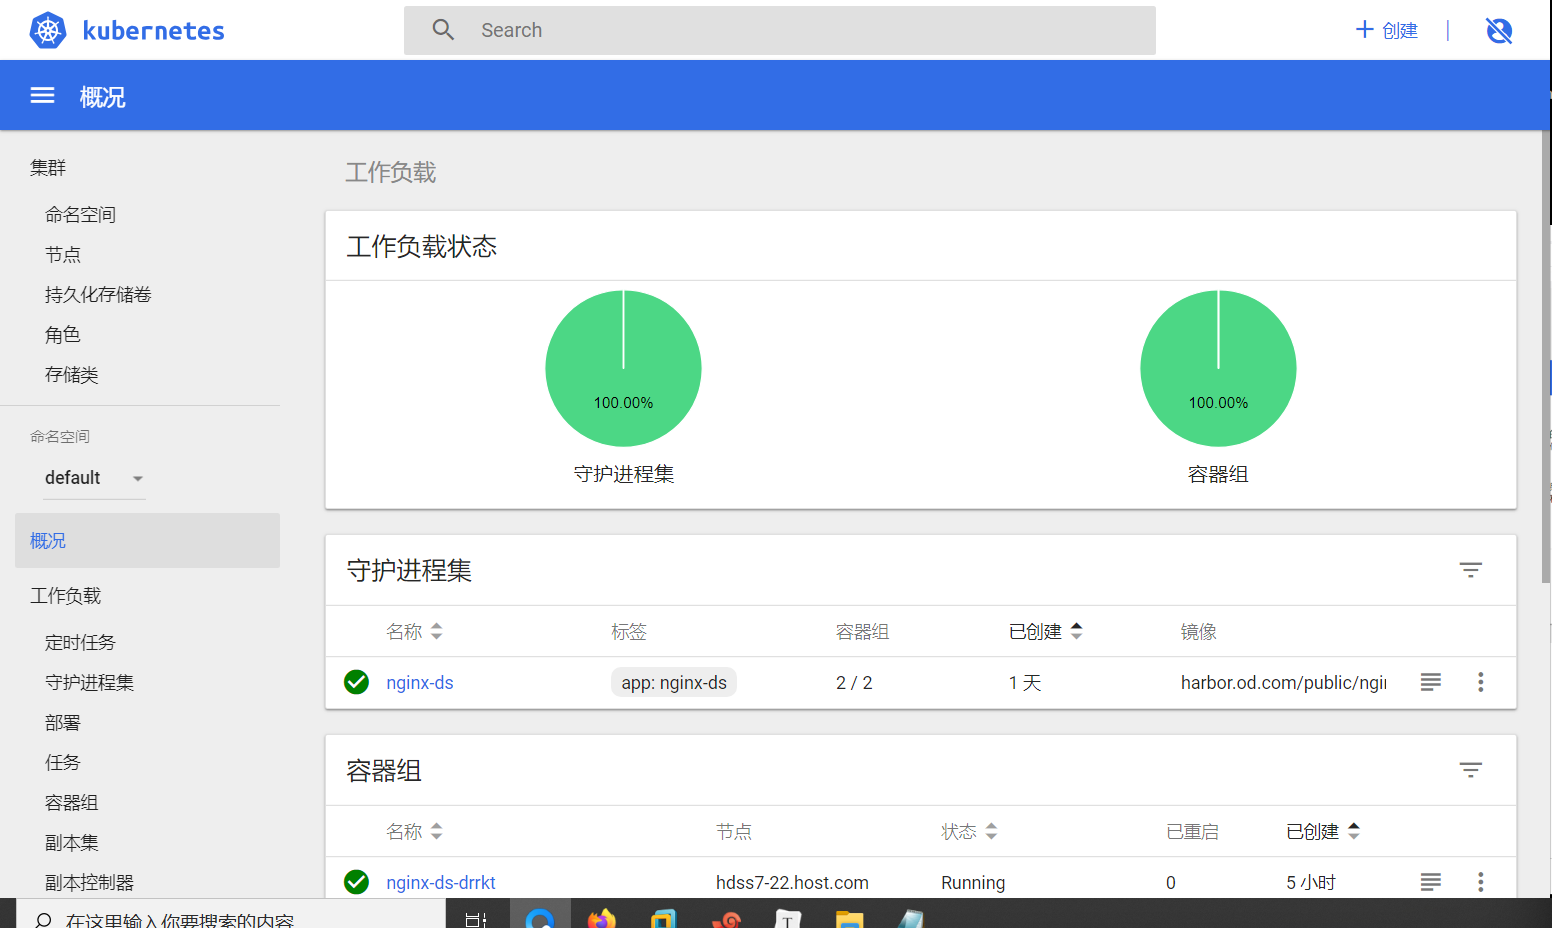Click the notifications disabled bell icon
This screenshot has width=1552, height=928.
tap(1498, 31)
